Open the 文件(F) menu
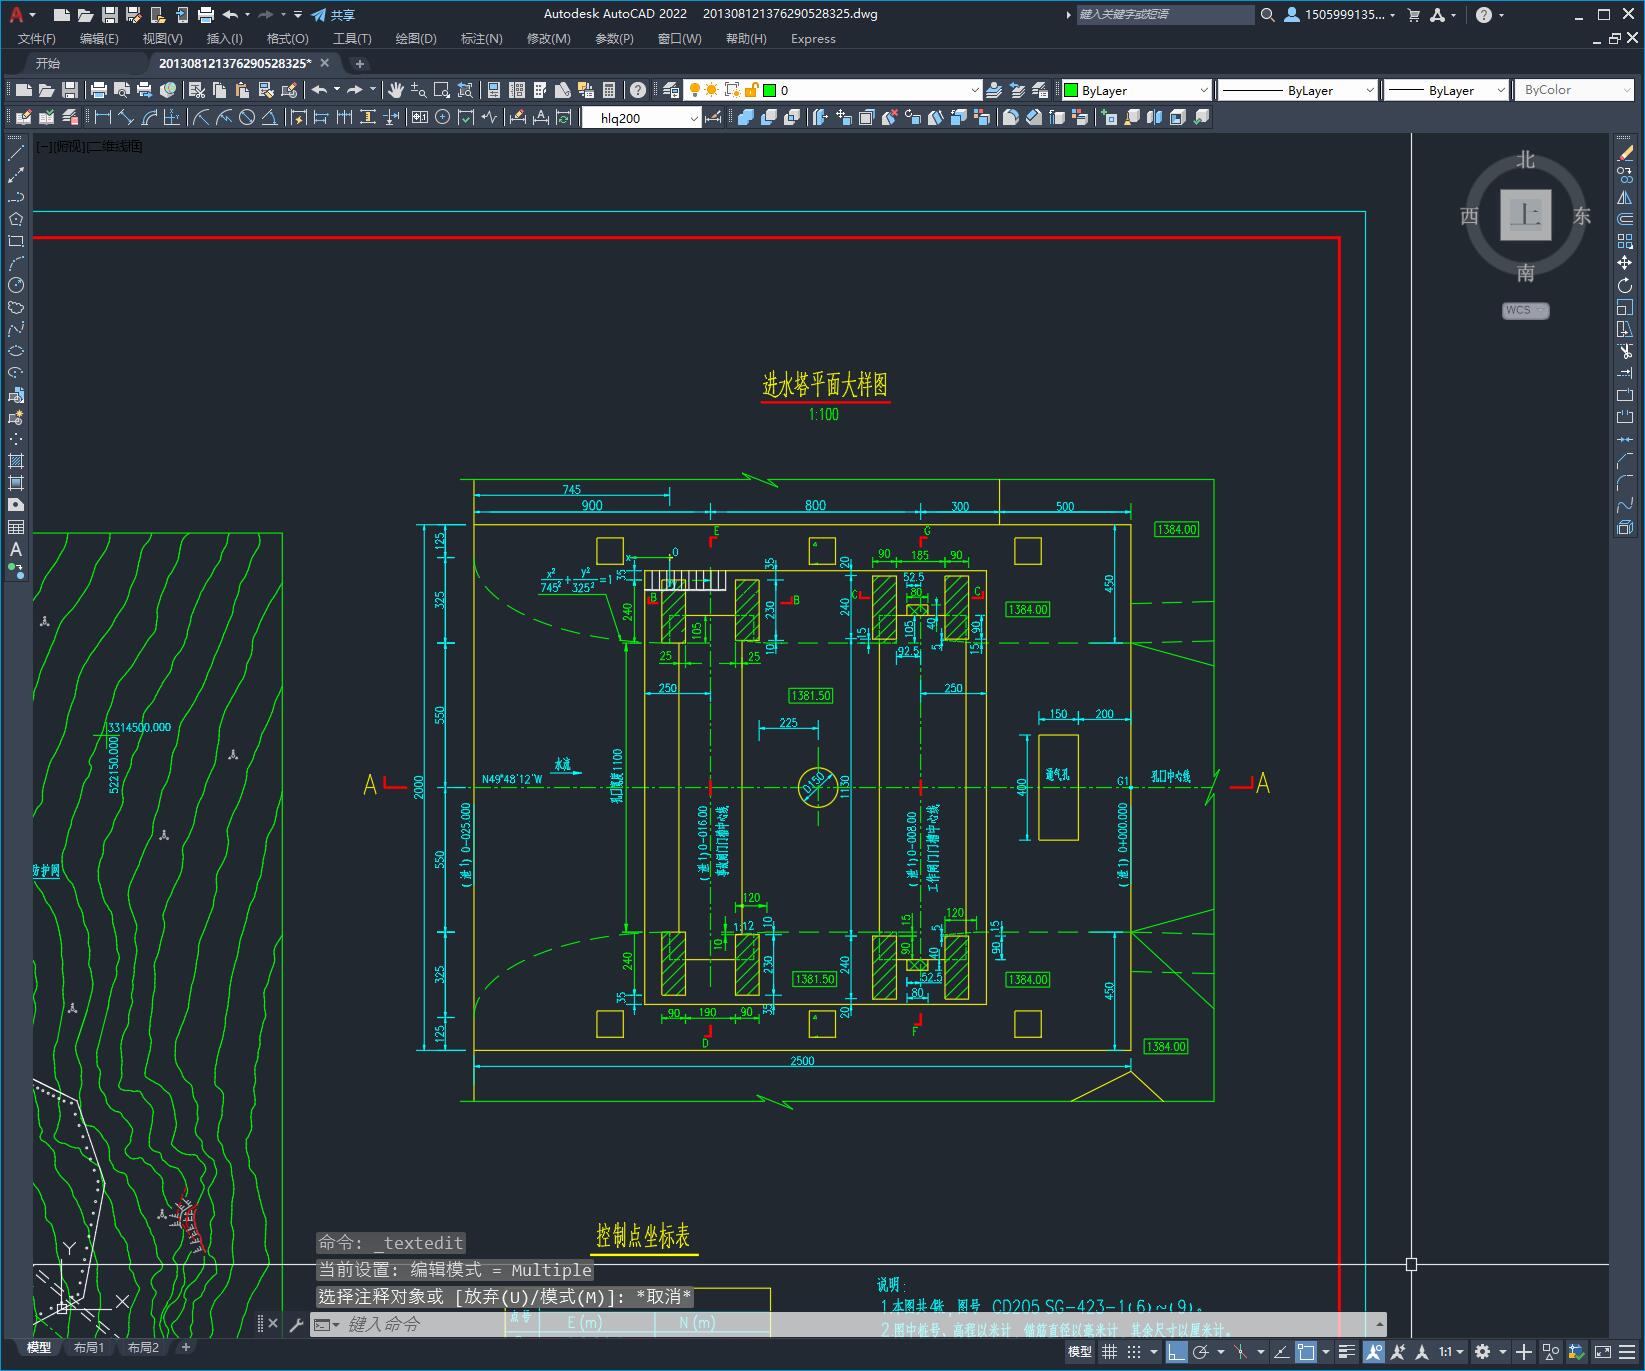This screenshot has height=1371, width=1645. pyautogui.click(x=37, y=38)
